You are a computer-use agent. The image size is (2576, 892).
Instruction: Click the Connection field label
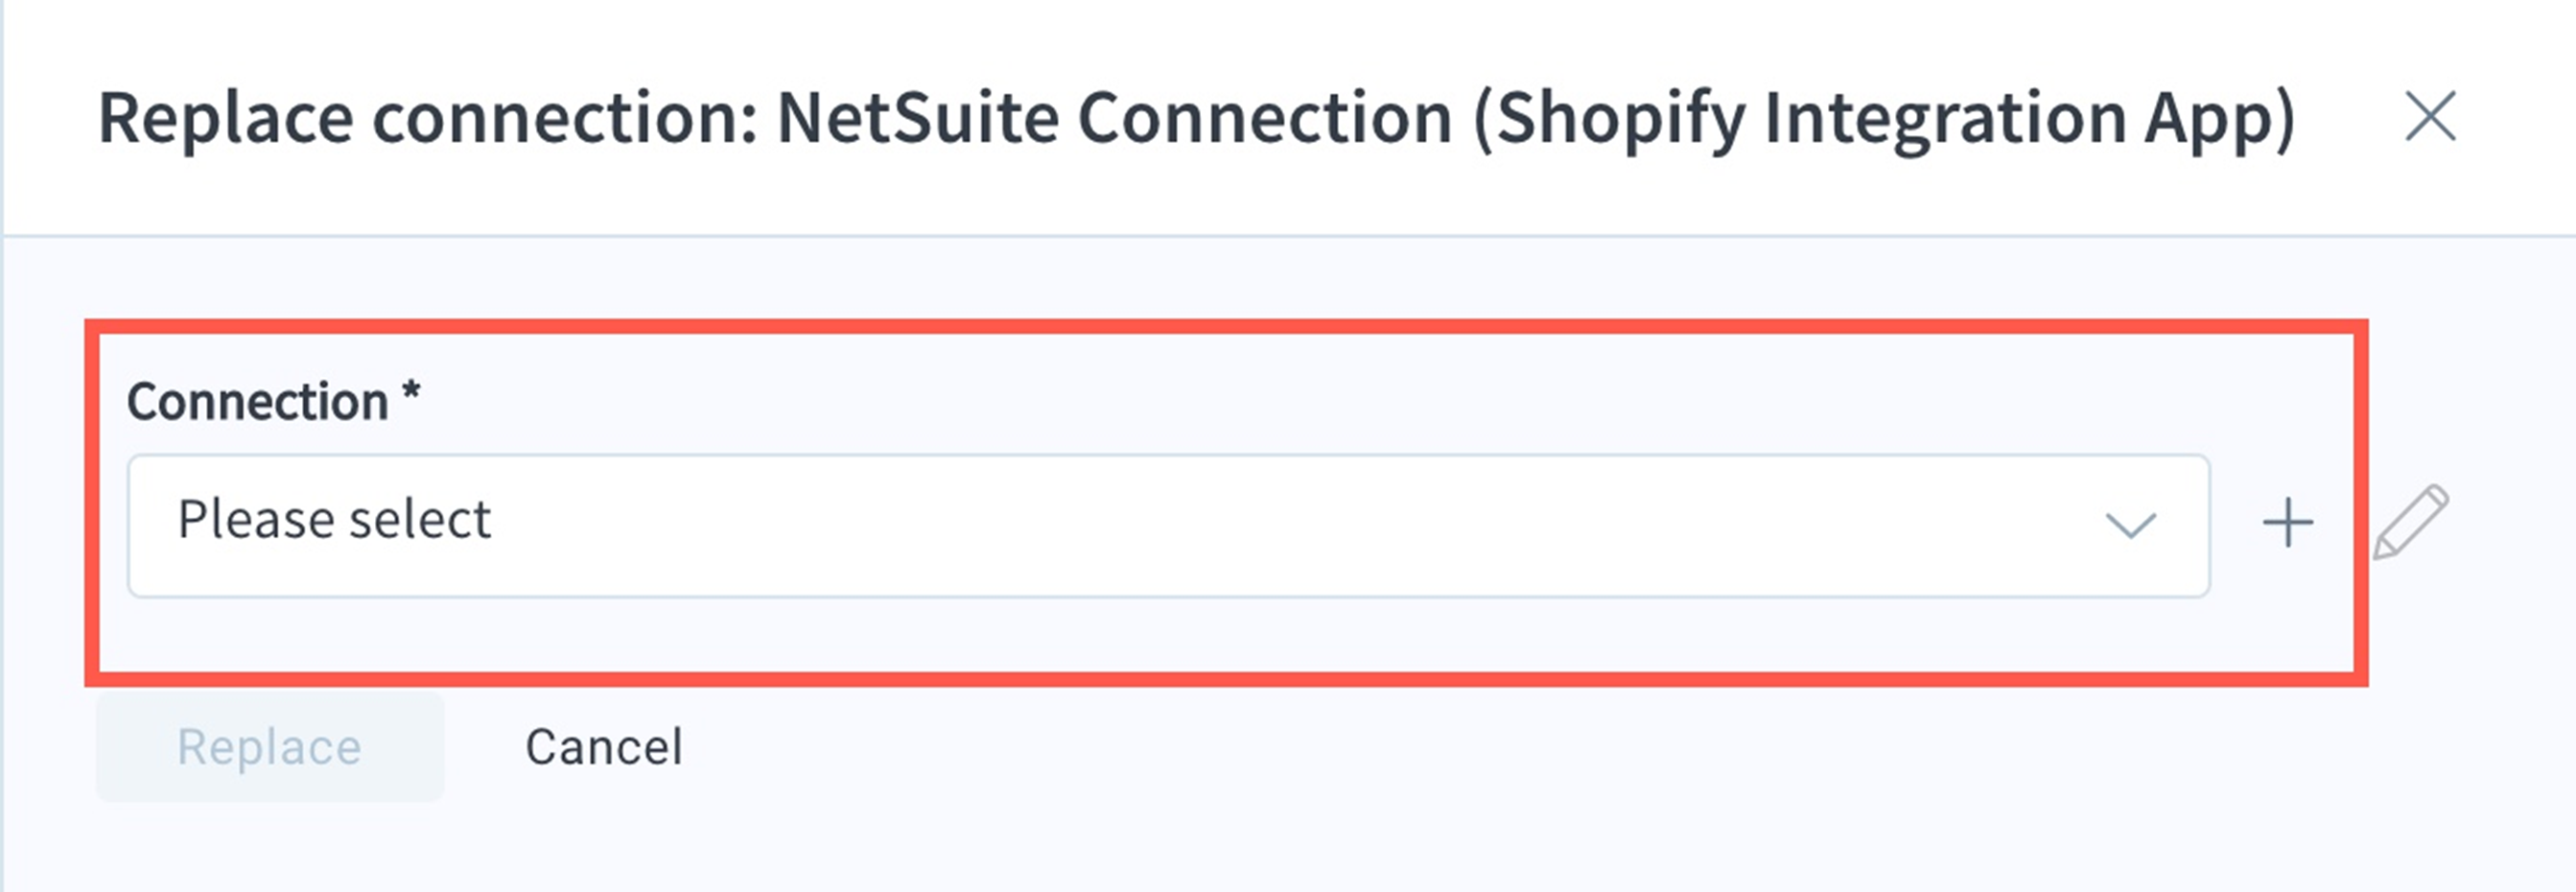(258, 402)
